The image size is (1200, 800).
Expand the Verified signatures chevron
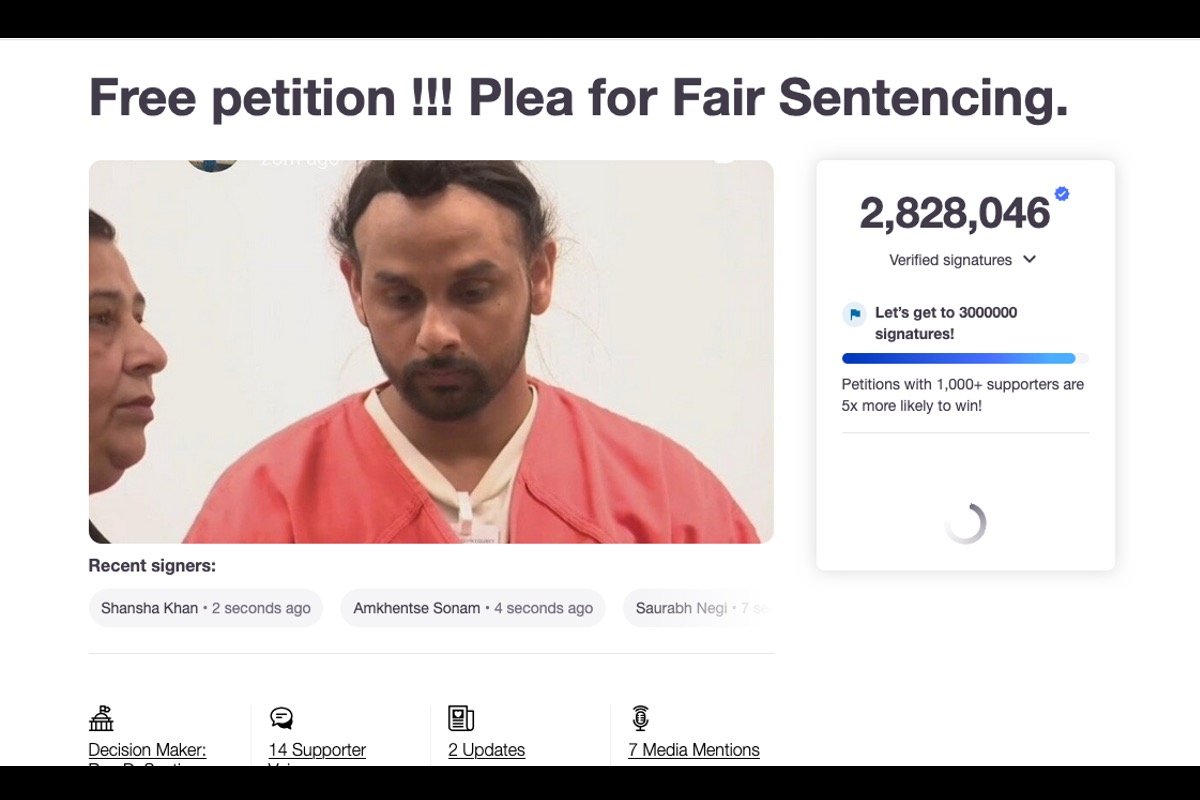pyautogui.click(x=1030, y=260)
